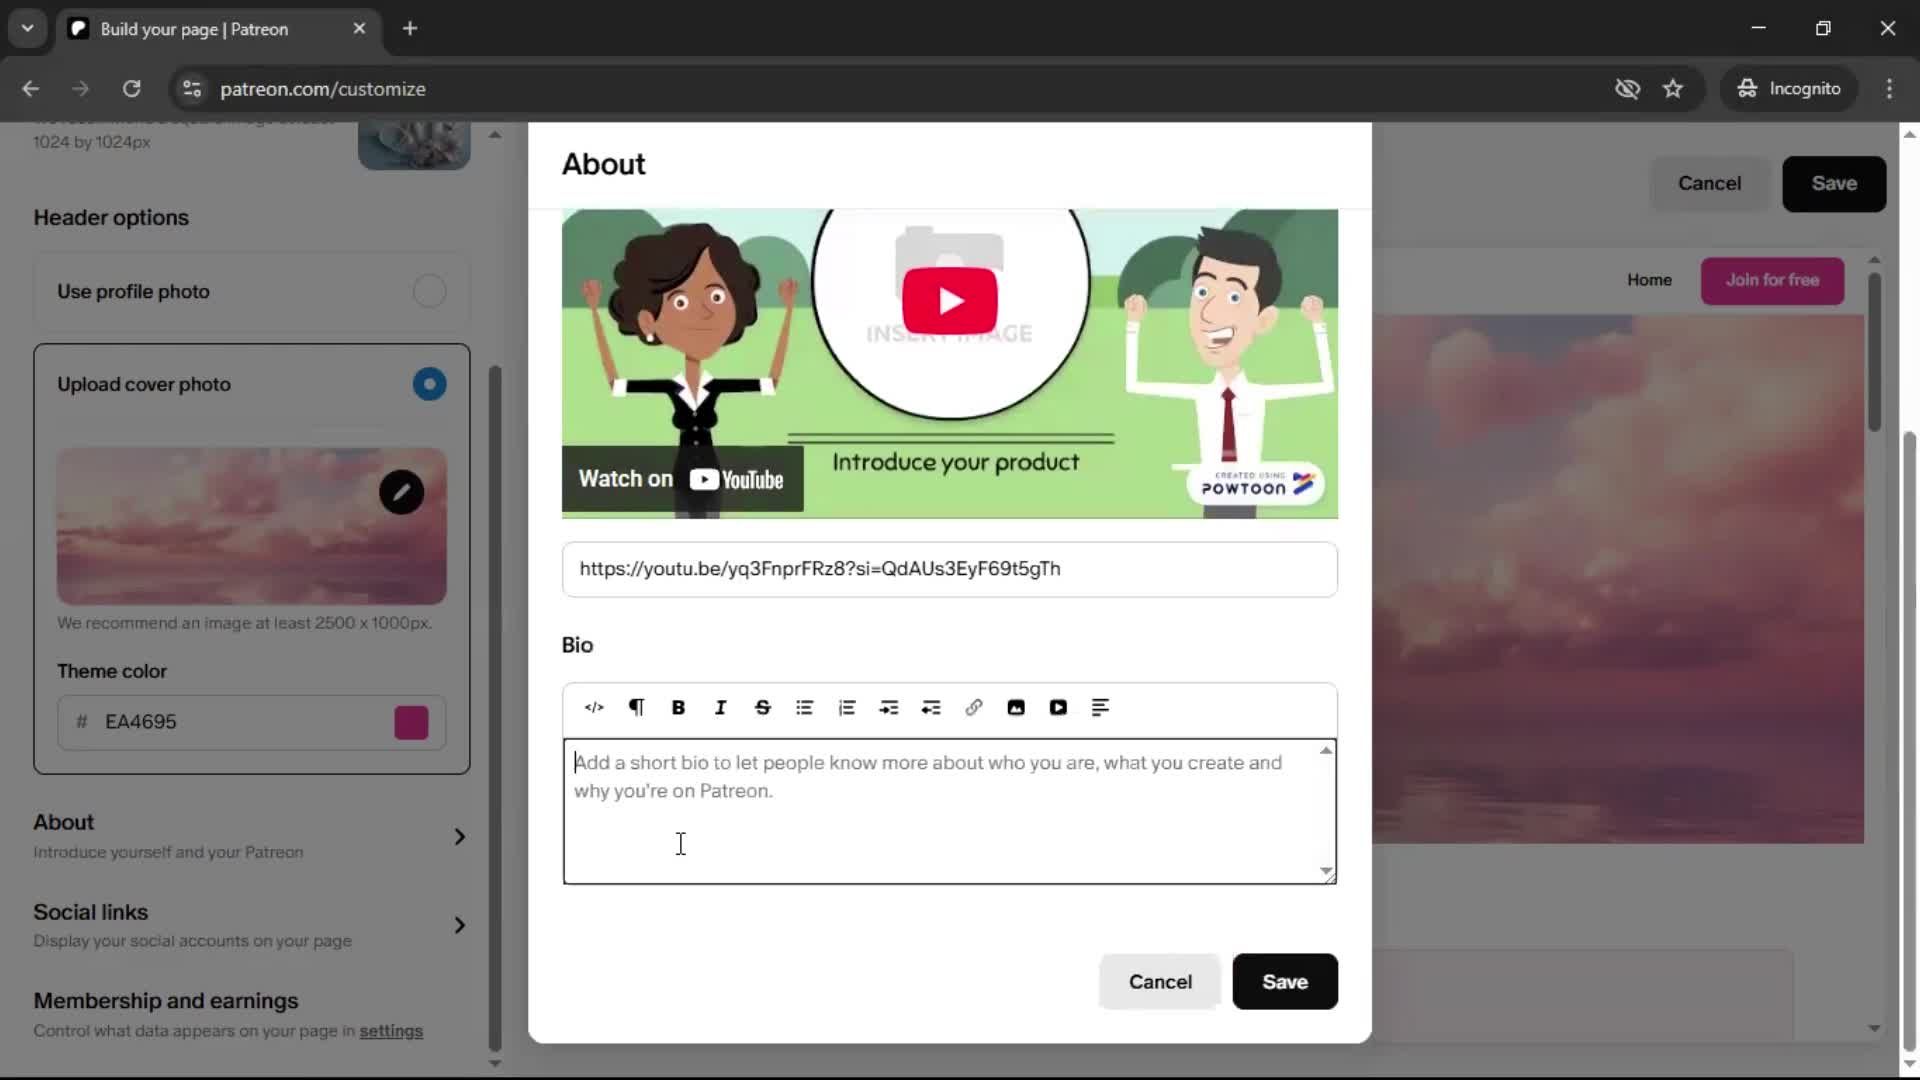The height and width of the screenshot is (1080, 1920).
Task: Click the theme color pink swatch
Action: click(412, 723)
